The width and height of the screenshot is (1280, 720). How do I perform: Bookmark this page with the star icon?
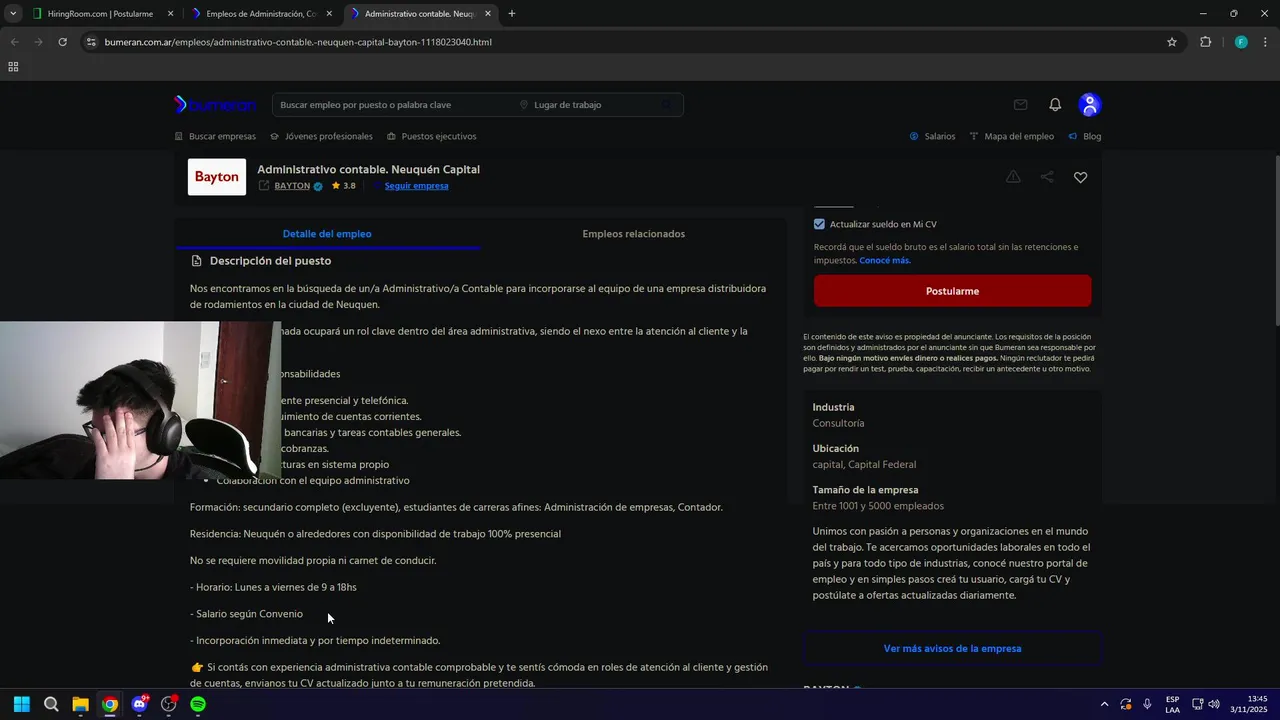[x=1172, y=42]
